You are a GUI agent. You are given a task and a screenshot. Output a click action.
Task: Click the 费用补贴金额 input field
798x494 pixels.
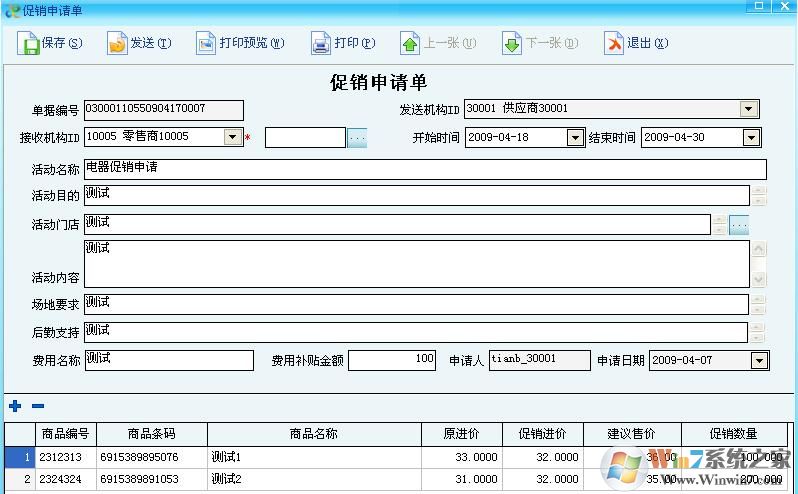392,360
